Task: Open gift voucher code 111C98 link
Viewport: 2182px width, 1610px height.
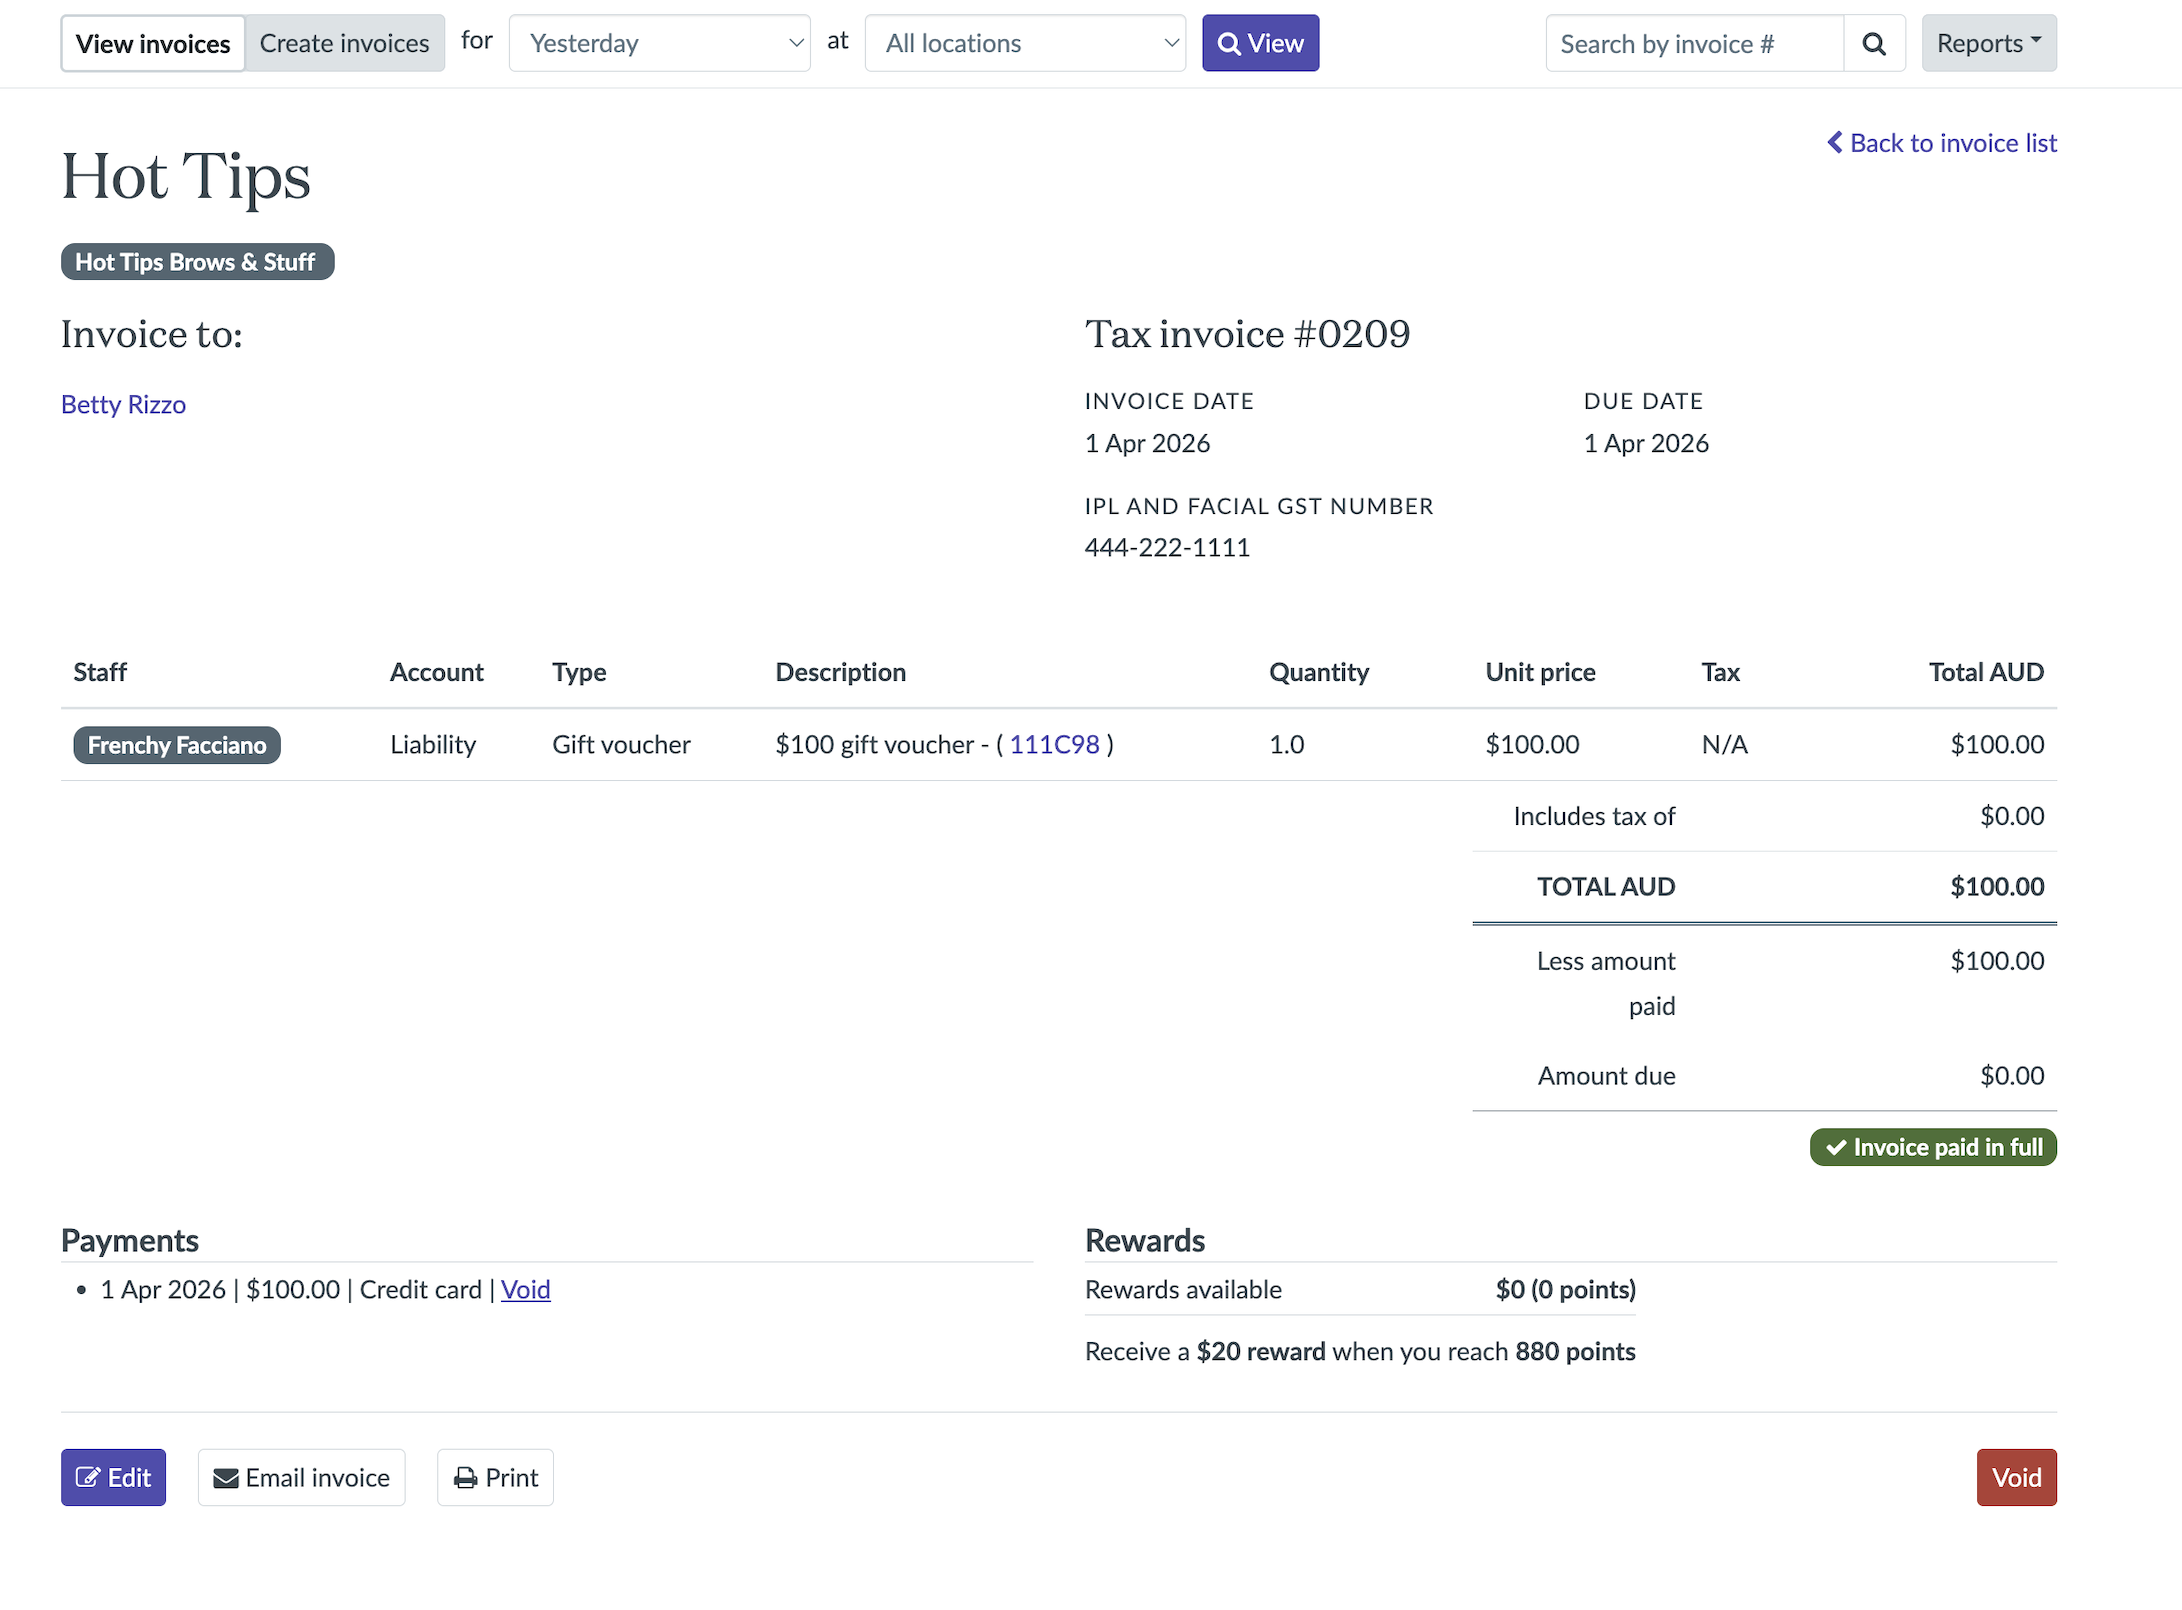Action: pyautogui.click(x=1054, y=744)
